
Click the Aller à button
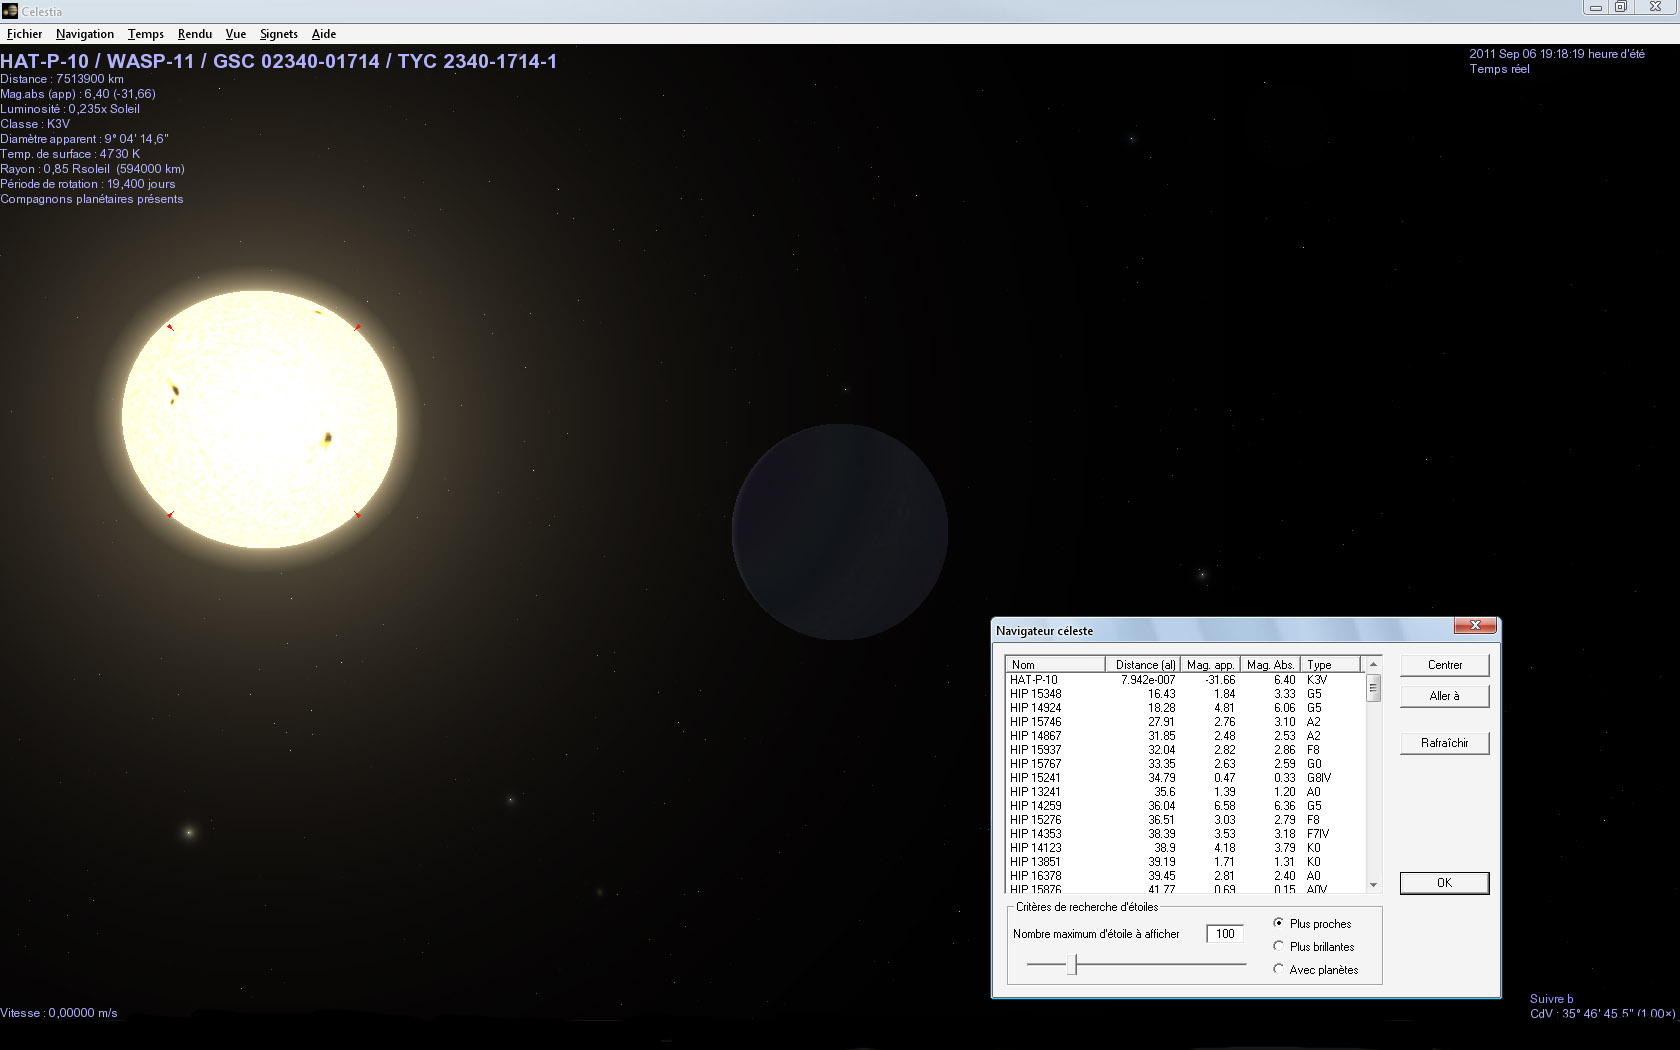pos(1444,696)
